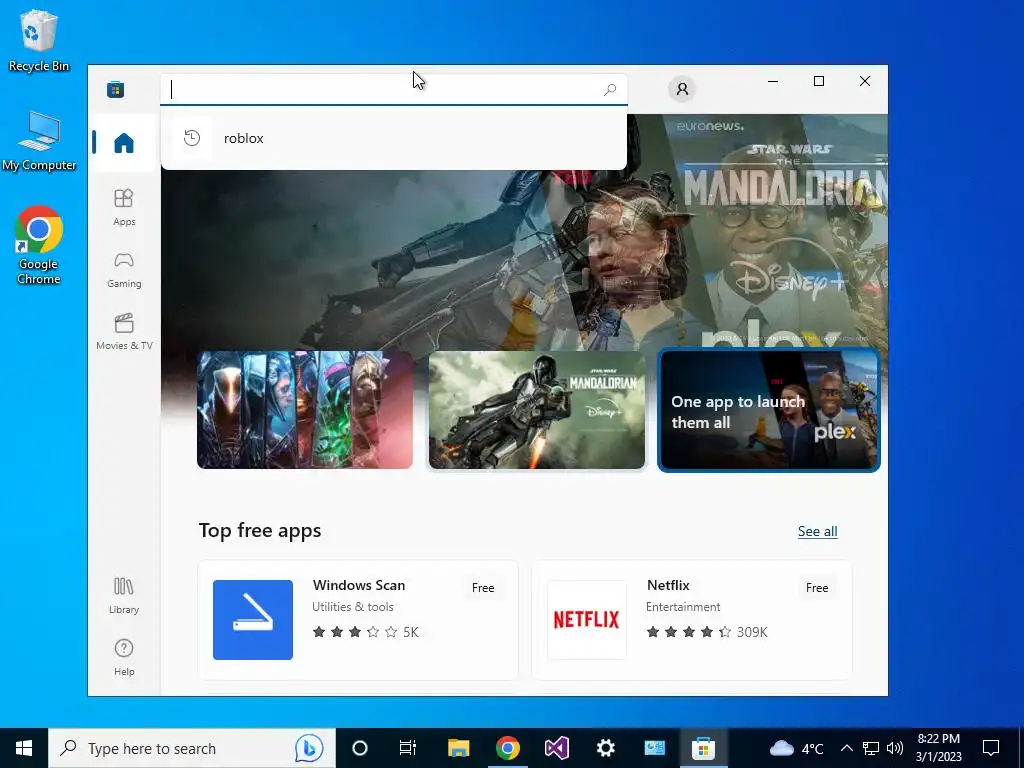Open Cortana circle icon on taskbar

click(359, 748)
